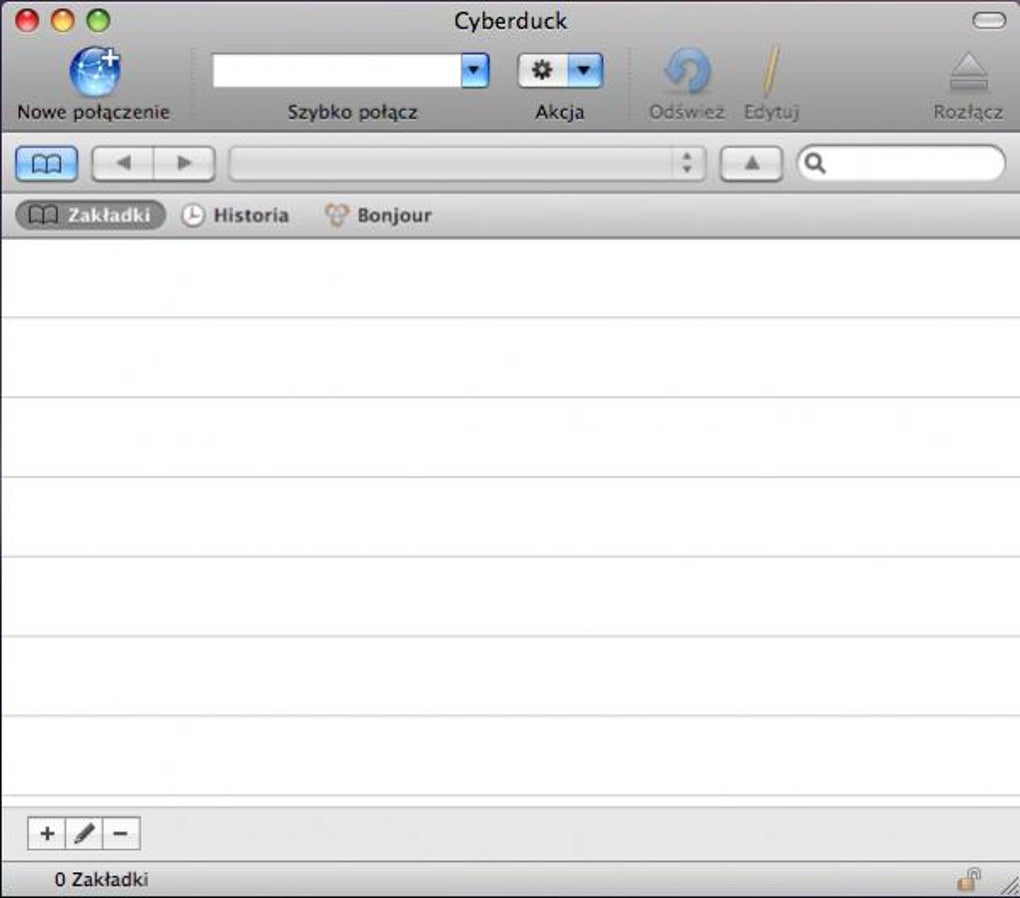Expand the Akcja dropdown arrow
1020x898 pixels.
click(x=585, y=70)
